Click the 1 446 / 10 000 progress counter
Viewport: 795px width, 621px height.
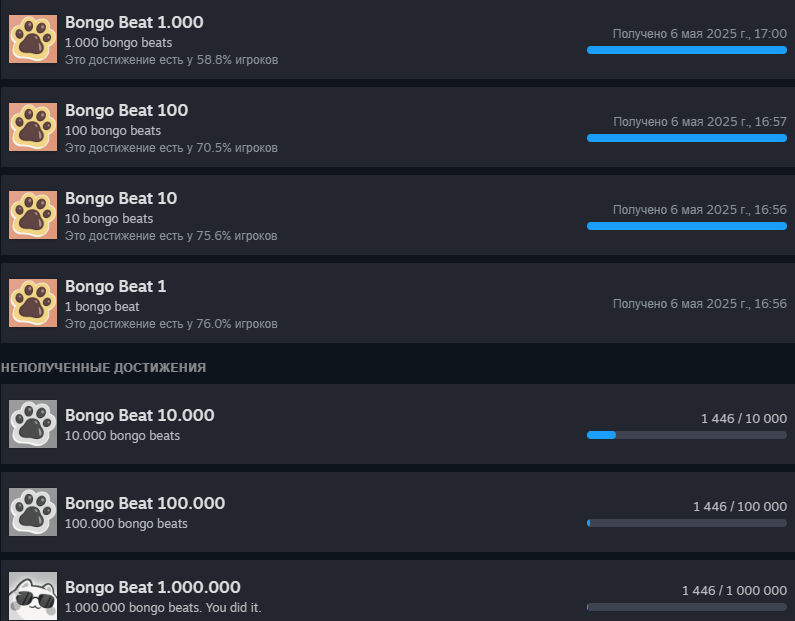(x=744, y=419)
